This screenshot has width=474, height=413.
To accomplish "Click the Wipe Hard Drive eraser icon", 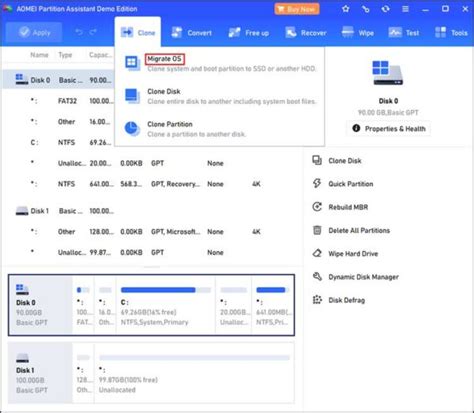I will click(317, 253).
